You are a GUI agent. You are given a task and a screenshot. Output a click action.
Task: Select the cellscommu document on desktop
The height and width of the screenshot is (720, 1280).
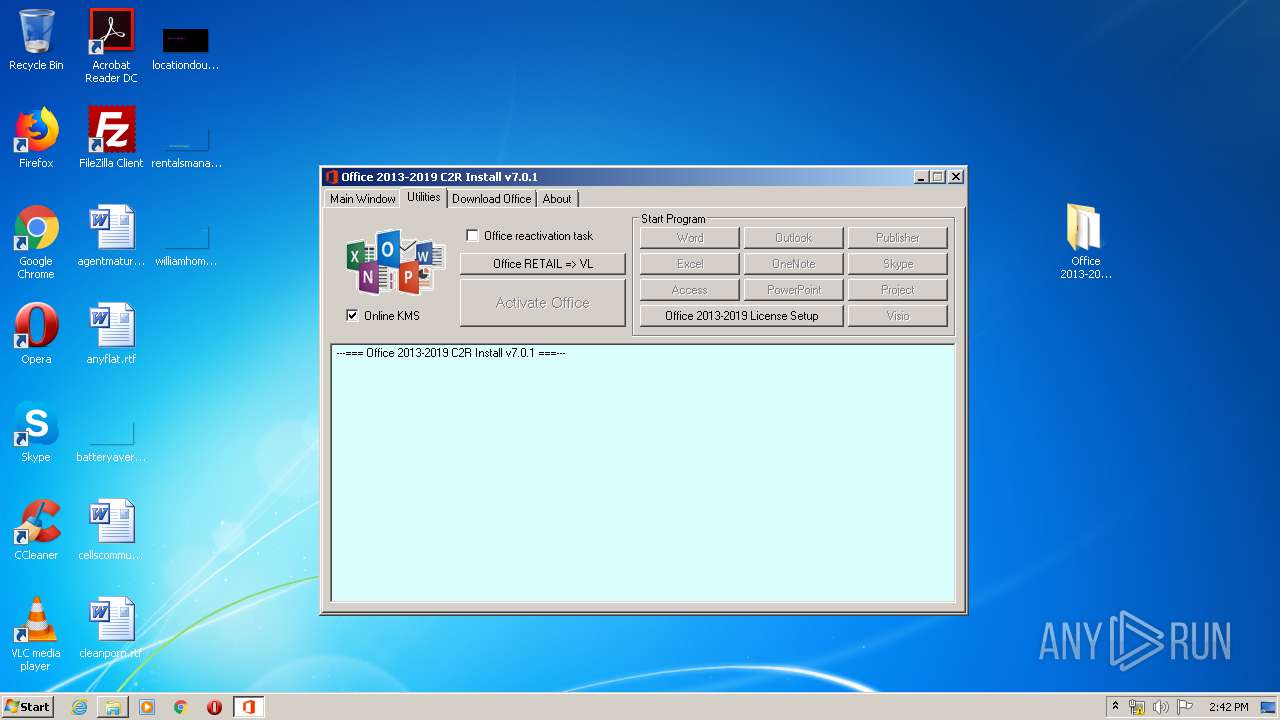click(x=111, y=530)
